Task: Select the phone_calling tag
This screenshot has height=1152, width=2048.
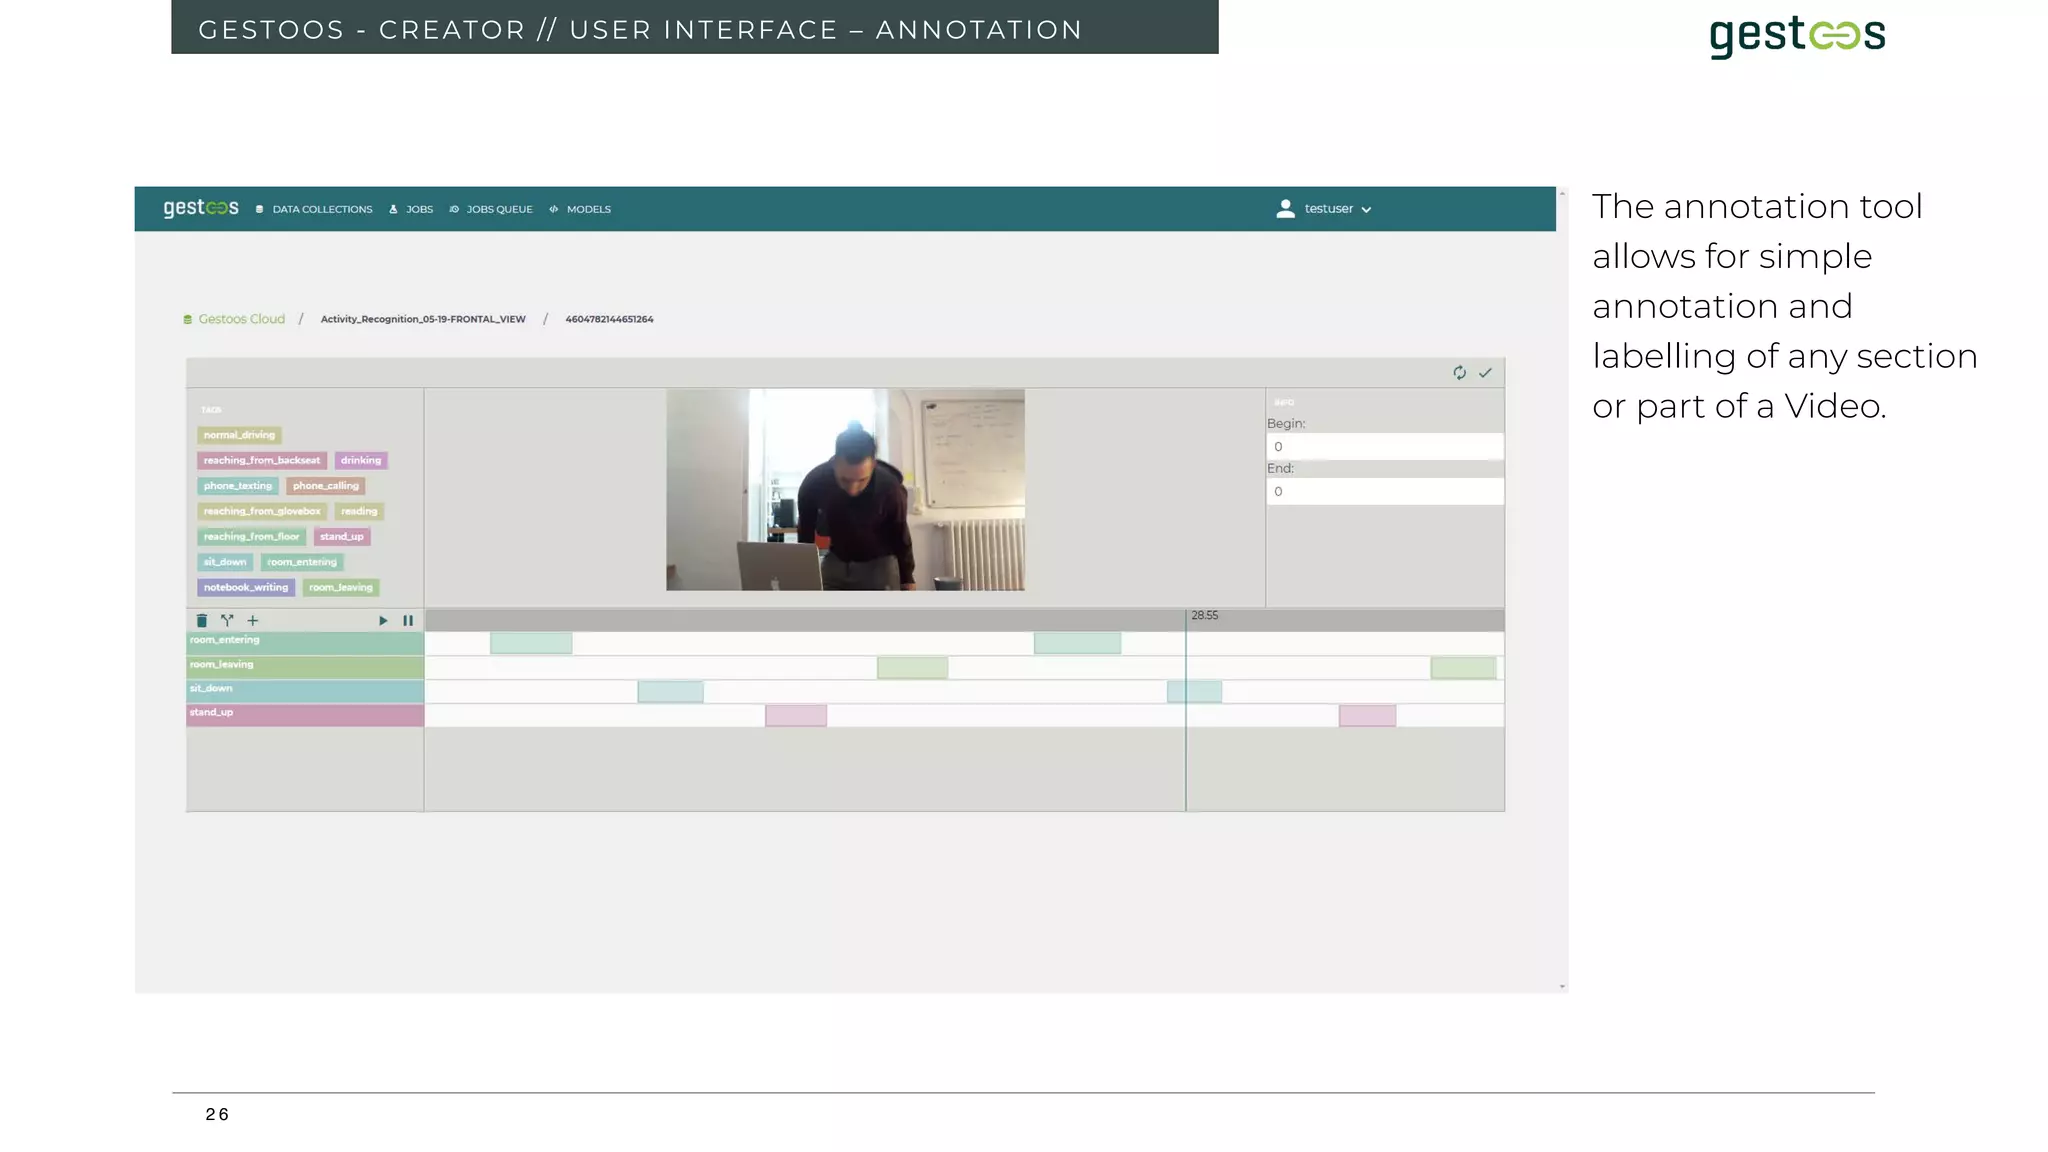Action: (326, 486)
